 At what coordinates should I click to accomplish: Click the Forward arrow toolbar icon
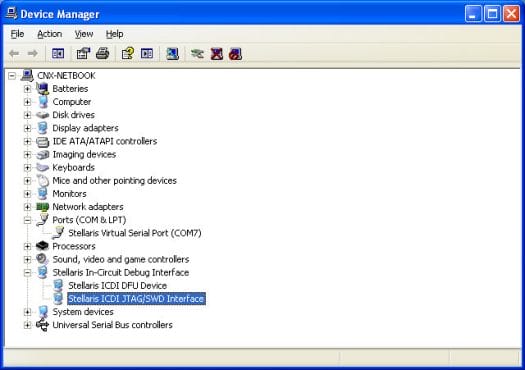click(x=32, y=54)
